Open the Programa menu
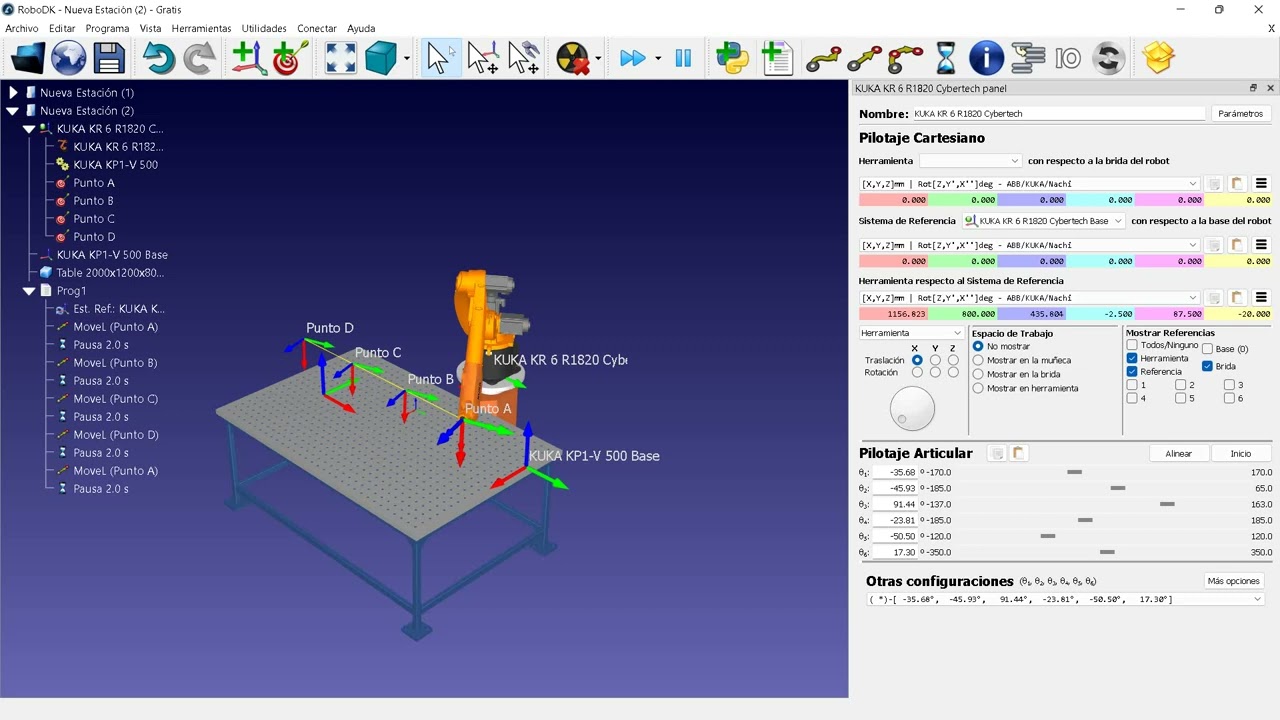 point(107,28)
